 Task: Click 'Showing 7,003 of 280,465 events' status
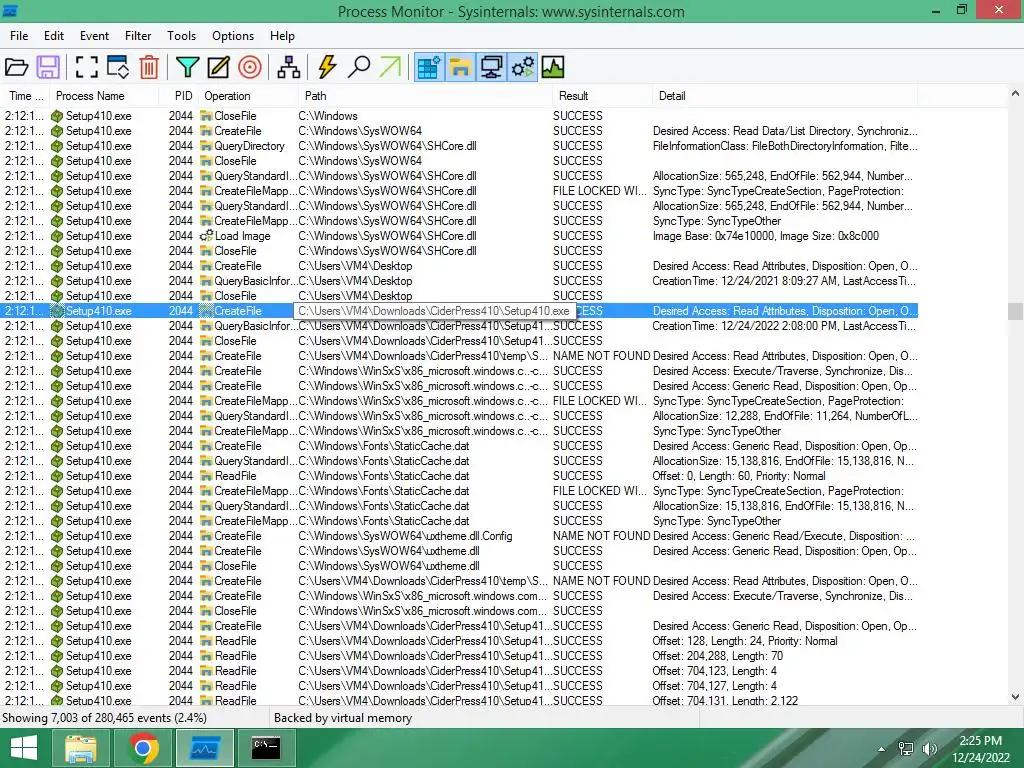[x=104, y=718]
